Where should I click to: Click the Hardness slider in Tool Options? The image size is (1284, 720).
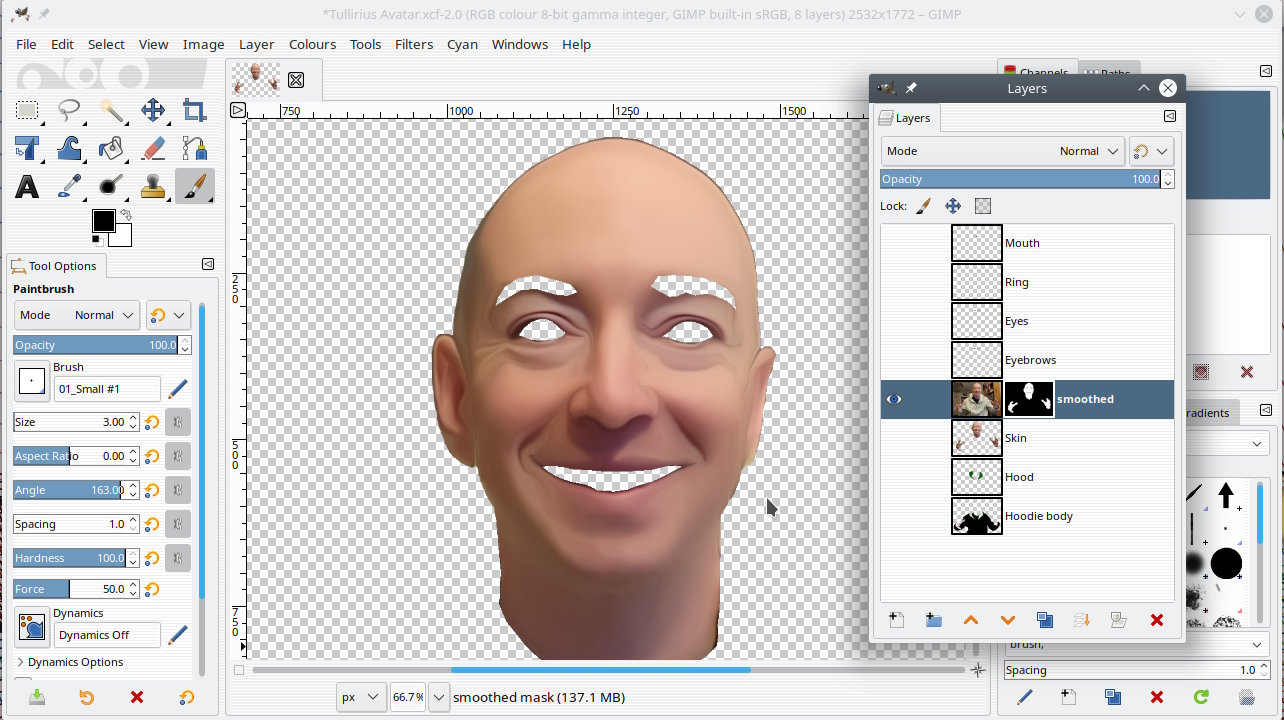point(69,558)
